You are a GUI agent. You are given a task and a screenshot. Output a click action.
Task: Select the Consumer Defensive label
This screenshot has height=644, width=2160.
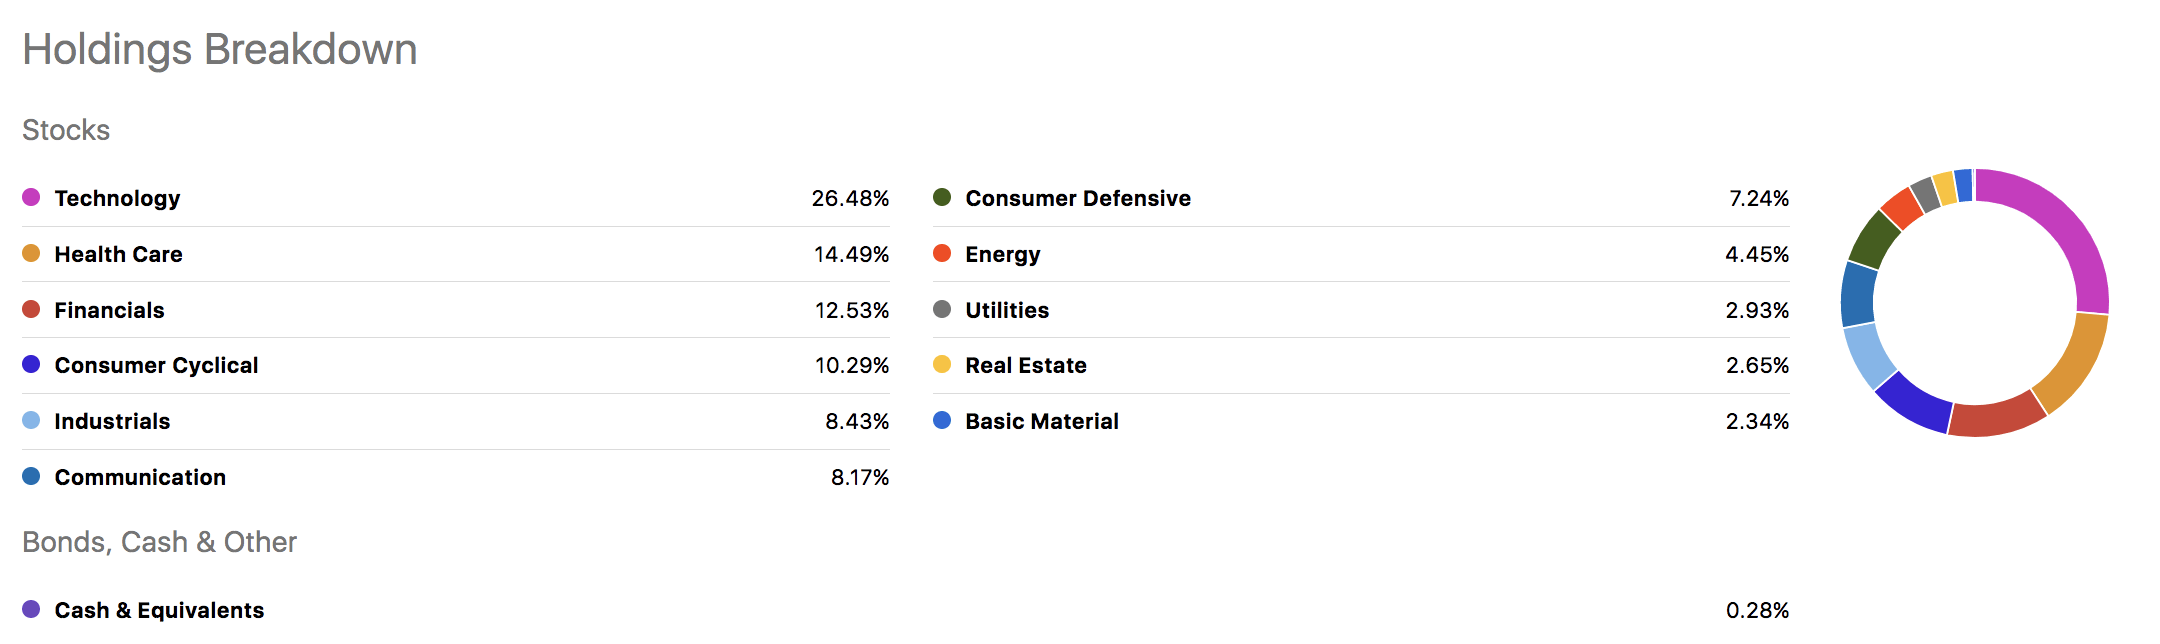point(1078,198)
